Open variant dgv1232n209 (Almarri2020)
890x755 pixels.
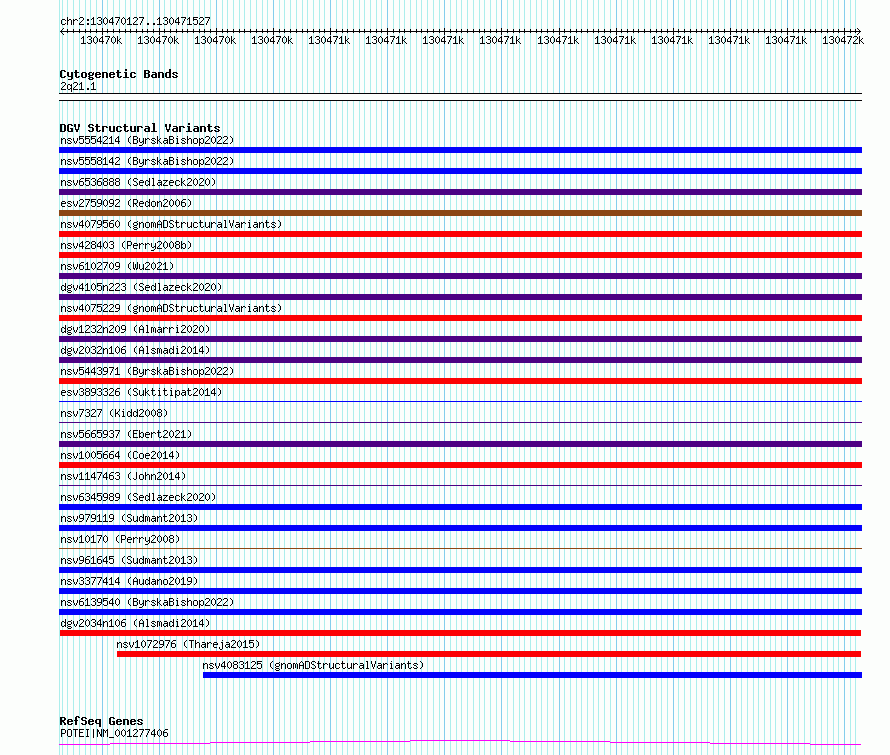(x=135, y=329)
